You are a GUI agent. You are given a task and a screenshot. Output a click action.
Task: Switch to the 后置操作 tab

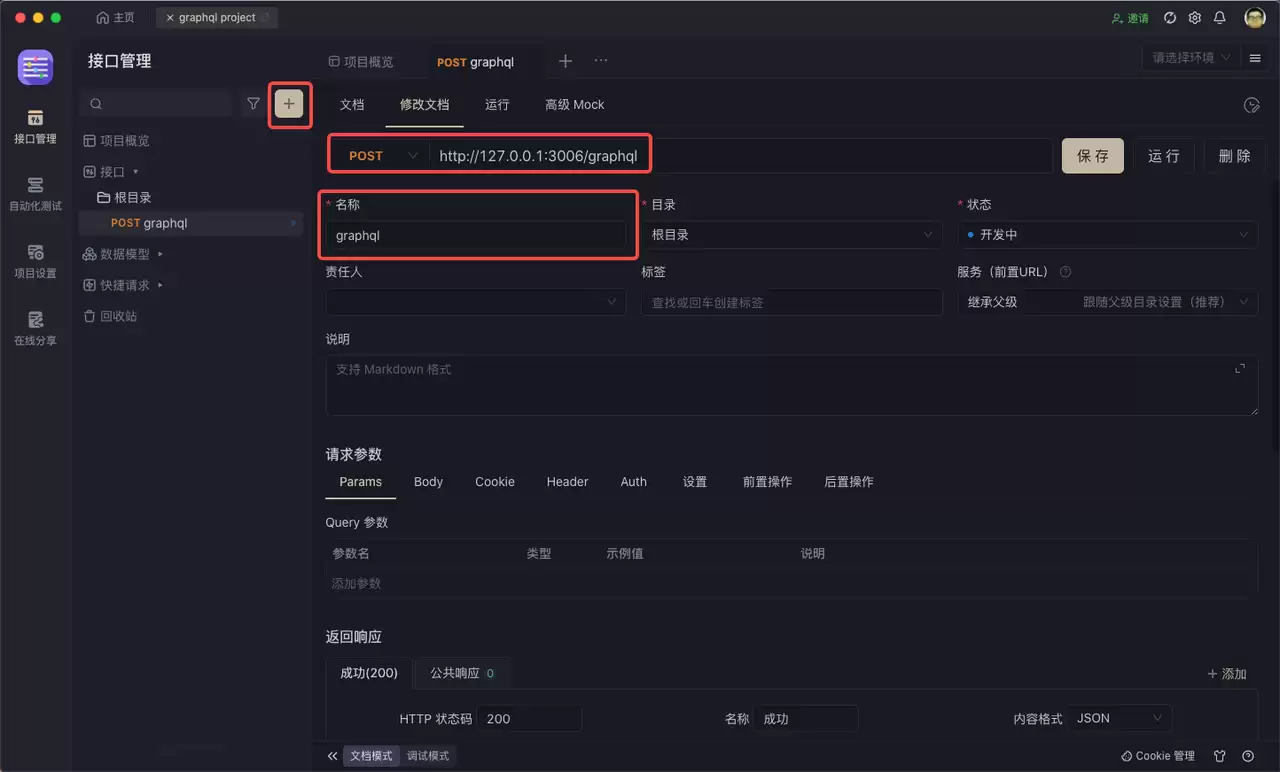[849, 482]
